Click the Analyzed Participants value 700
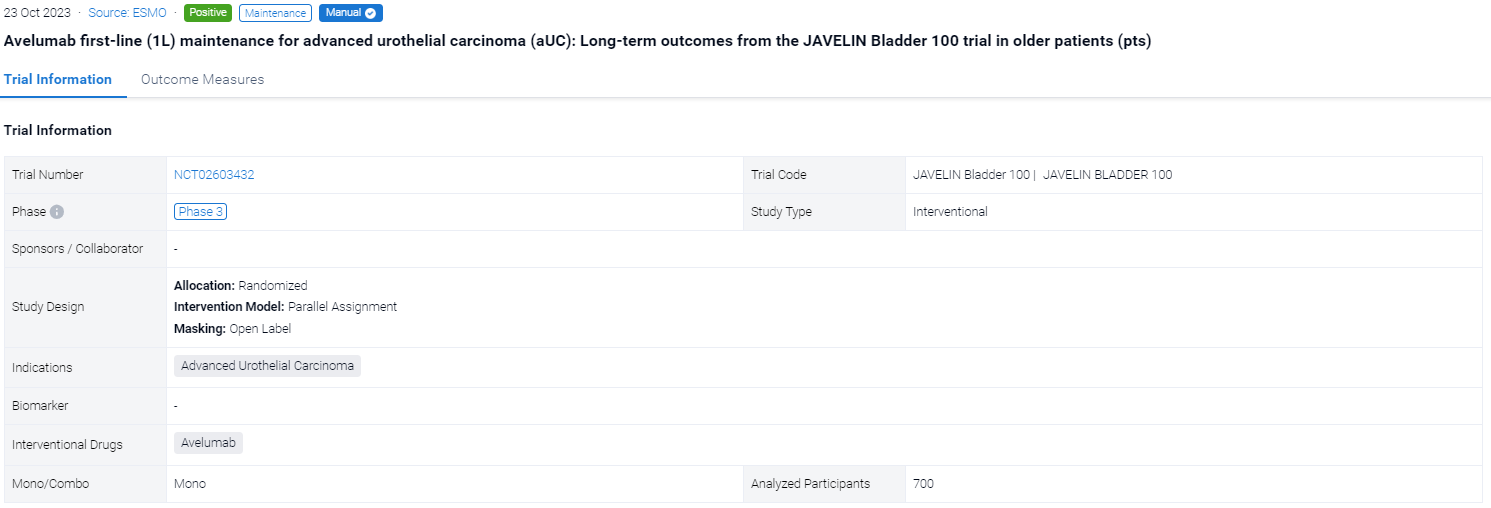This screenshot has height=508, width=1491. point(923,484)
